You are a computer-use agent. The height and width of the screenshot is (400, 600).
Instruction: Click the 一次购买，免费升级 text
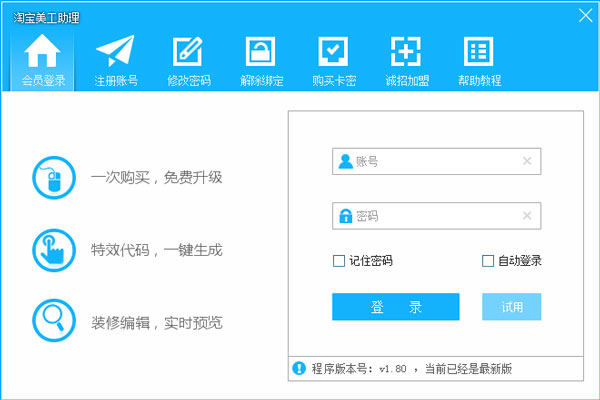coord(157,178)
